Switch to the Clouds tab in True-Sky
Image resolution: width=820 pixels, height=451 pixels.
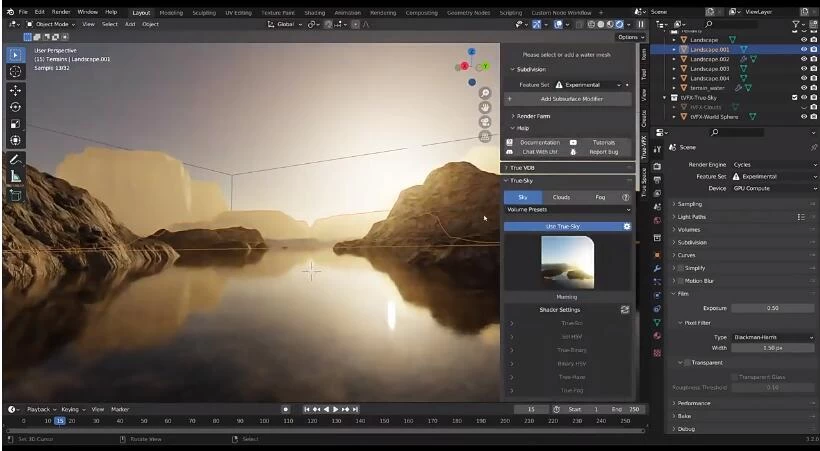[561, 197]
